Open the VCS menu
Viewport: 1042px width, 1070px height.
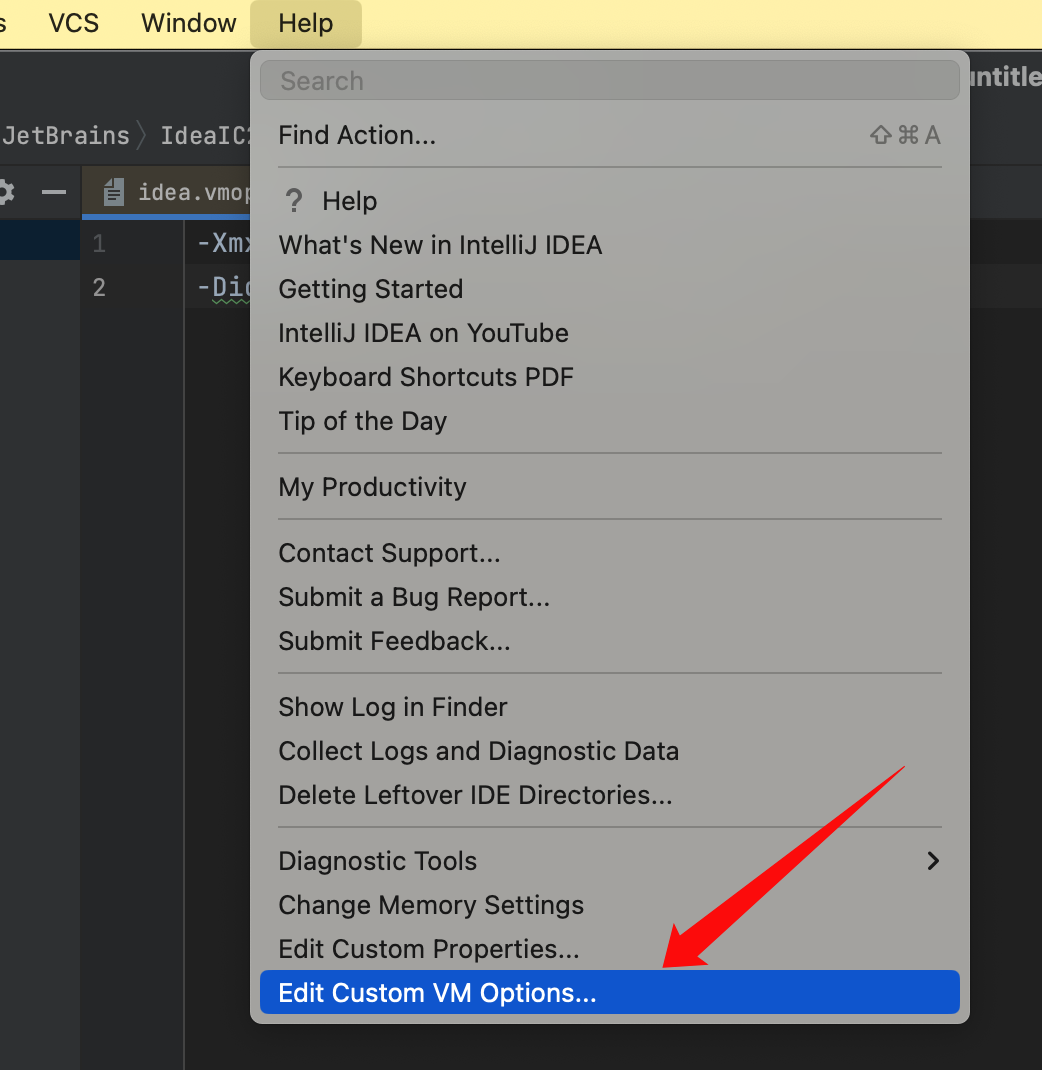pyautogui.click(x=74, y=23)
